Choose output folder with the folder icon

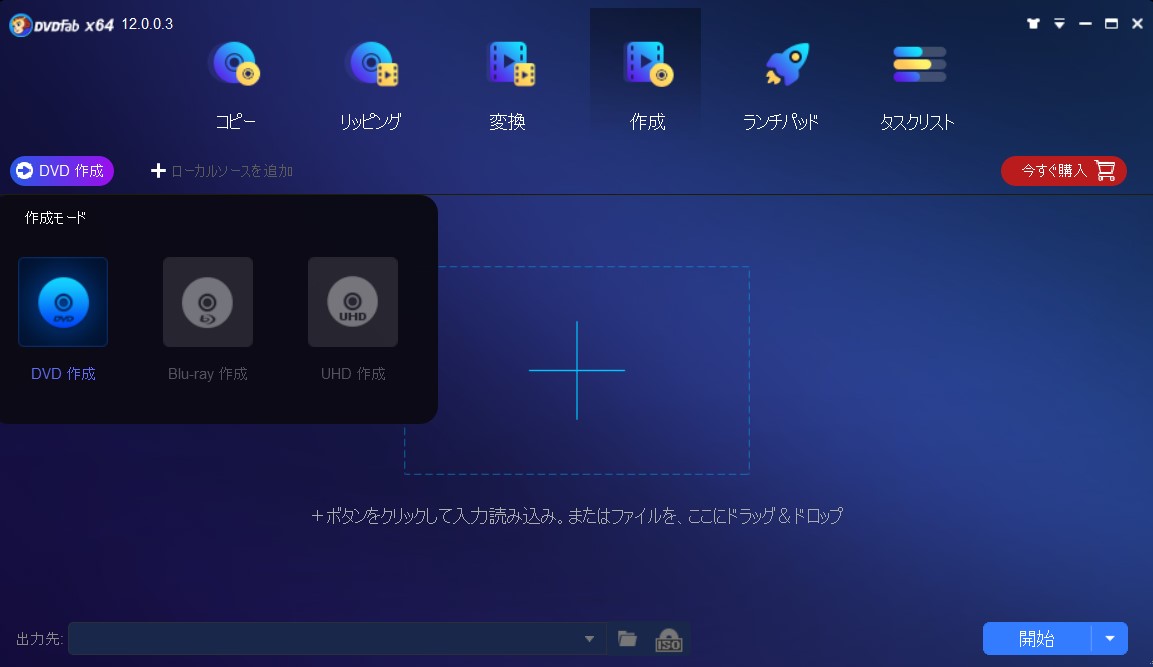tap(627, 638)
